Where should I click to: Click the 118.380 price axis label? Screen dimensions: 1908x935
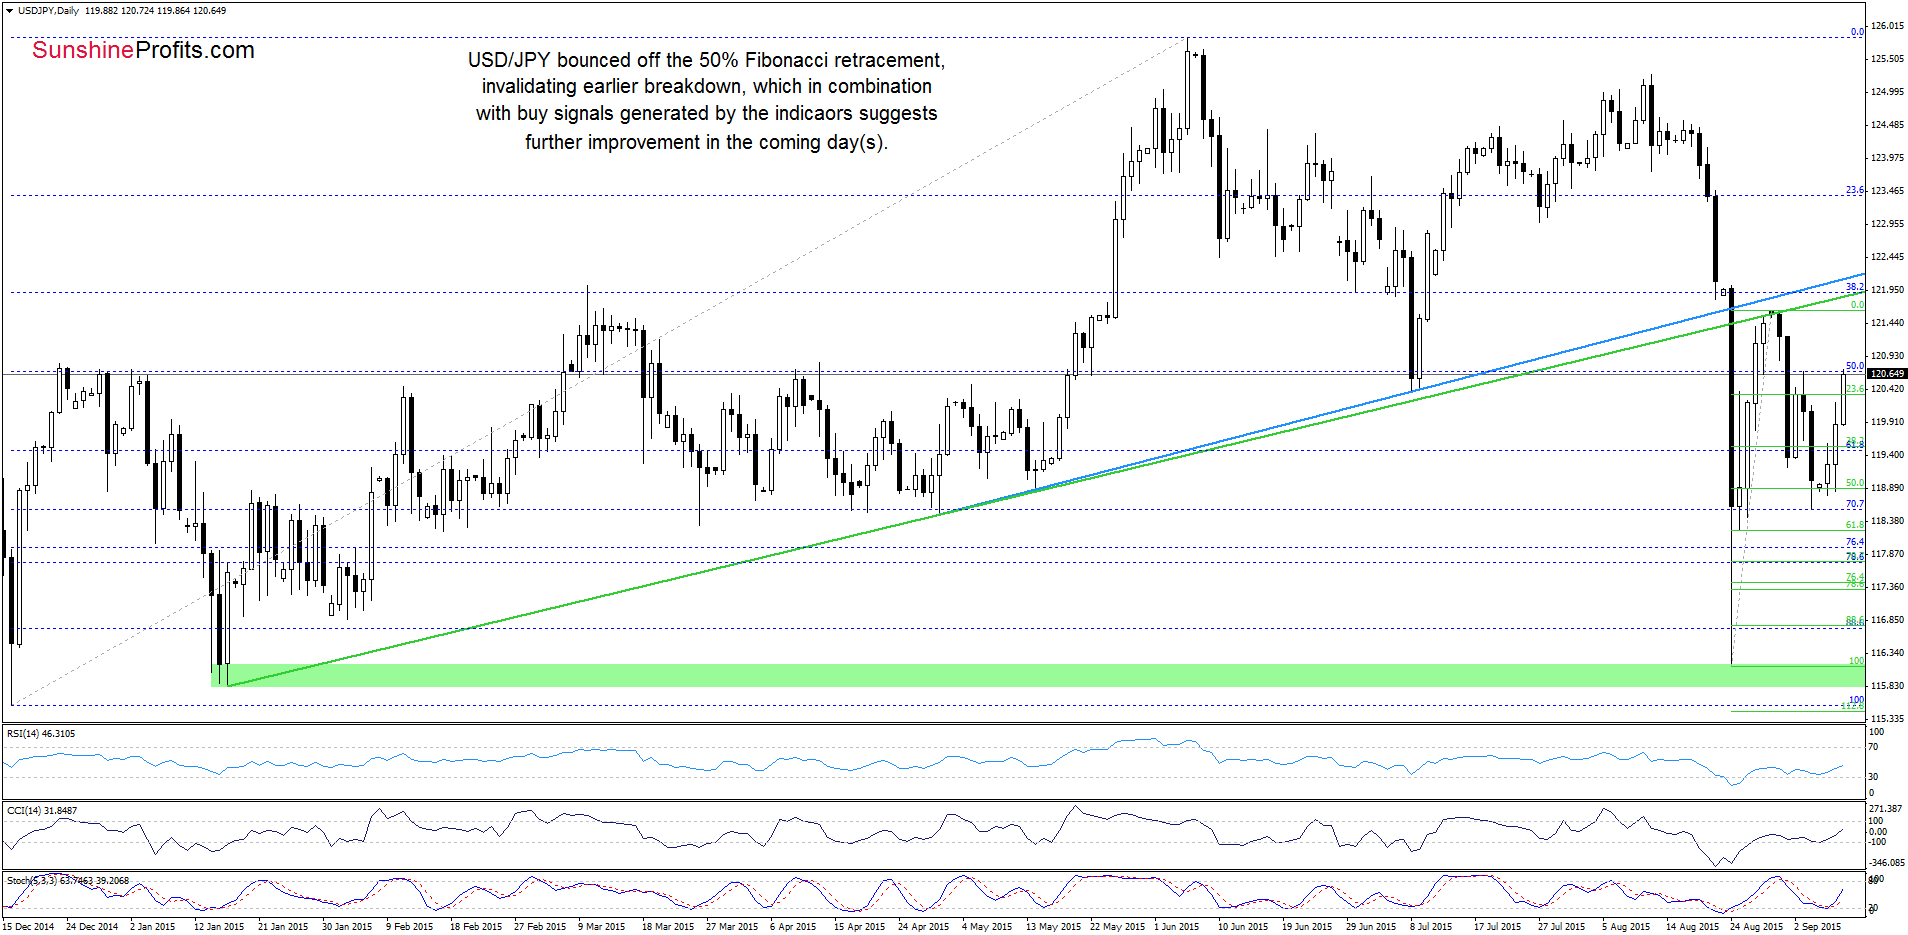1886,521
